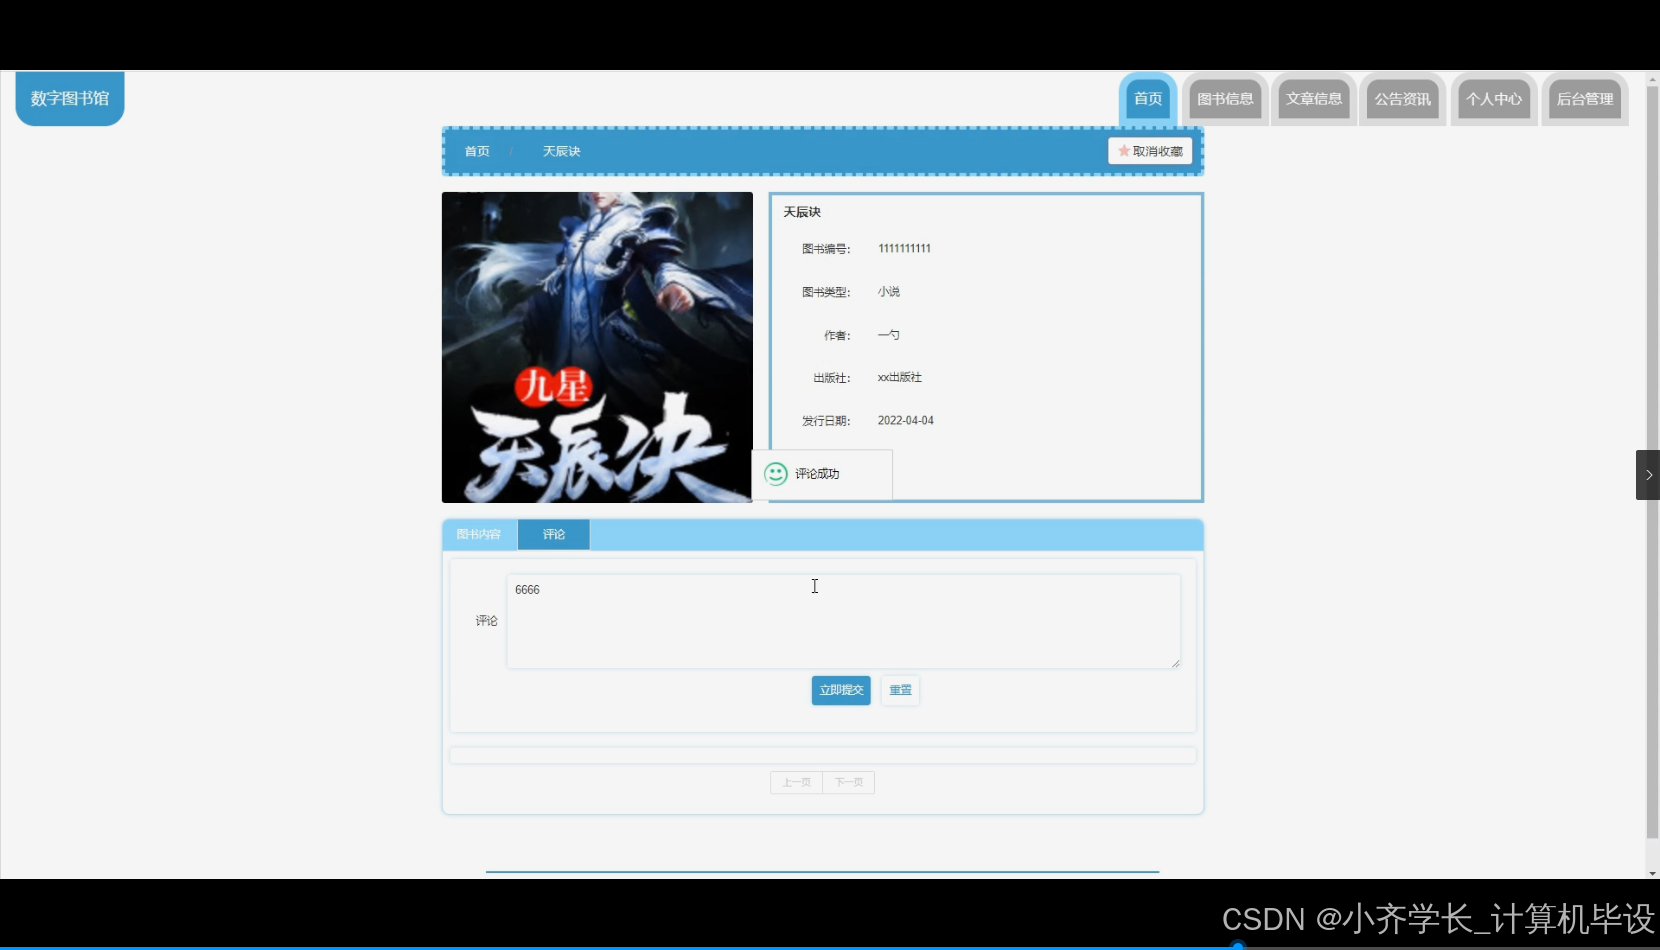Open the 文章信息 navigation tab
The width and height of the screenshot is (1660, 950).
point(1314,99)
